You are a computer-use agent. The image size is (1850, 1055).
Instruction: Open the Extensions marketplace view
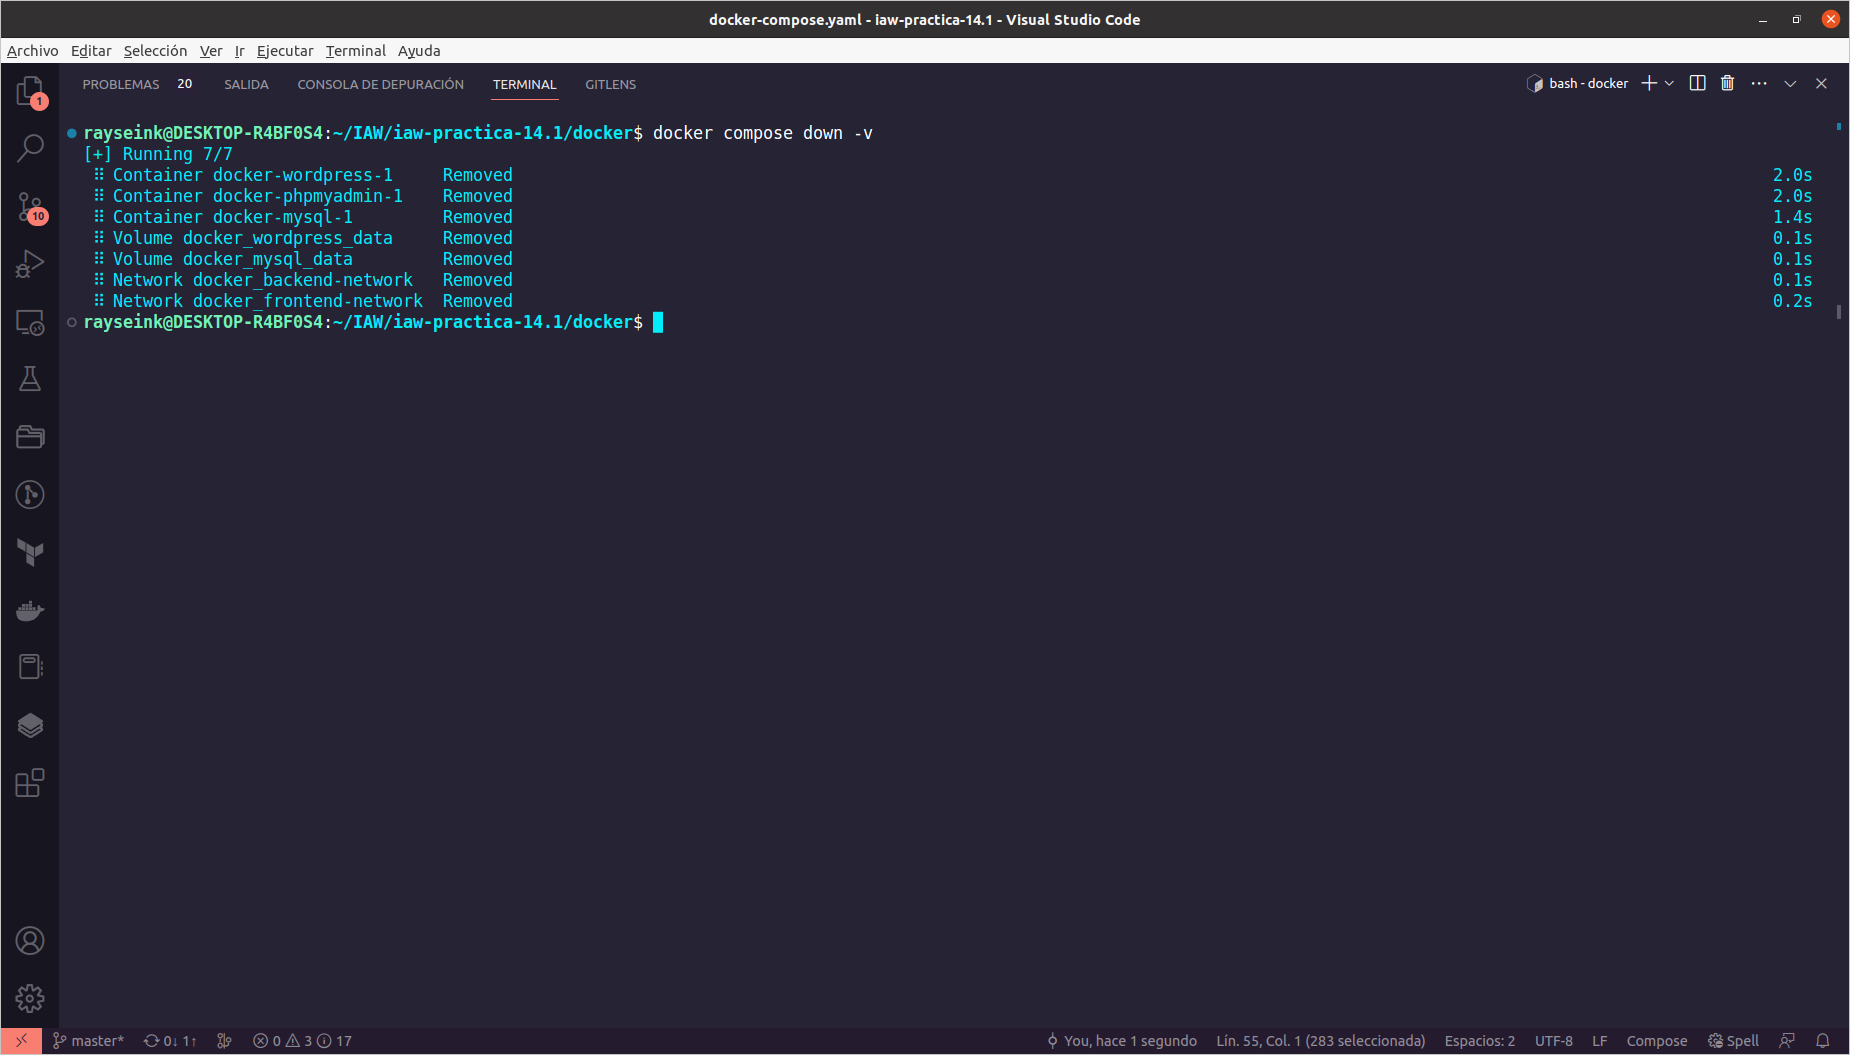click(30, 783)
